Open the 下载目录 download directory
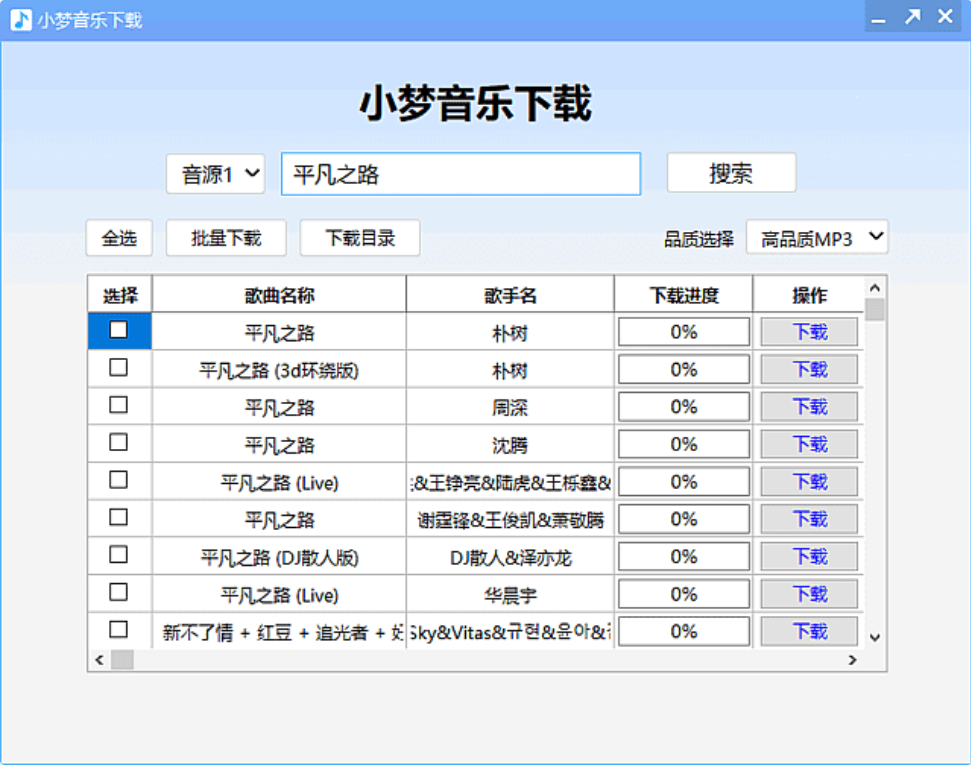 pyautogui.click(x=359, y=237)
